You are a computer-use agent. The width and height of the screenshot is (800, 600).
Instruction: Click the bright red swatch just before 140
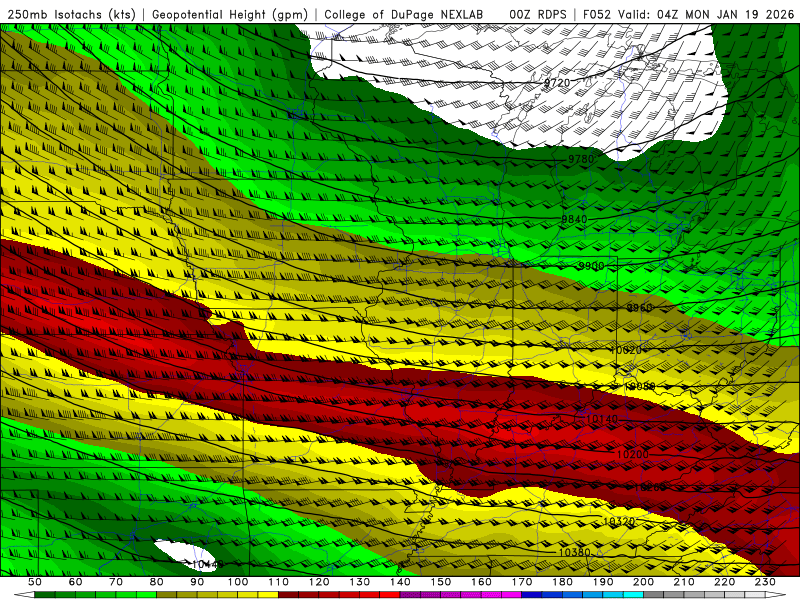pyautogui.click(x=390, y=595)
